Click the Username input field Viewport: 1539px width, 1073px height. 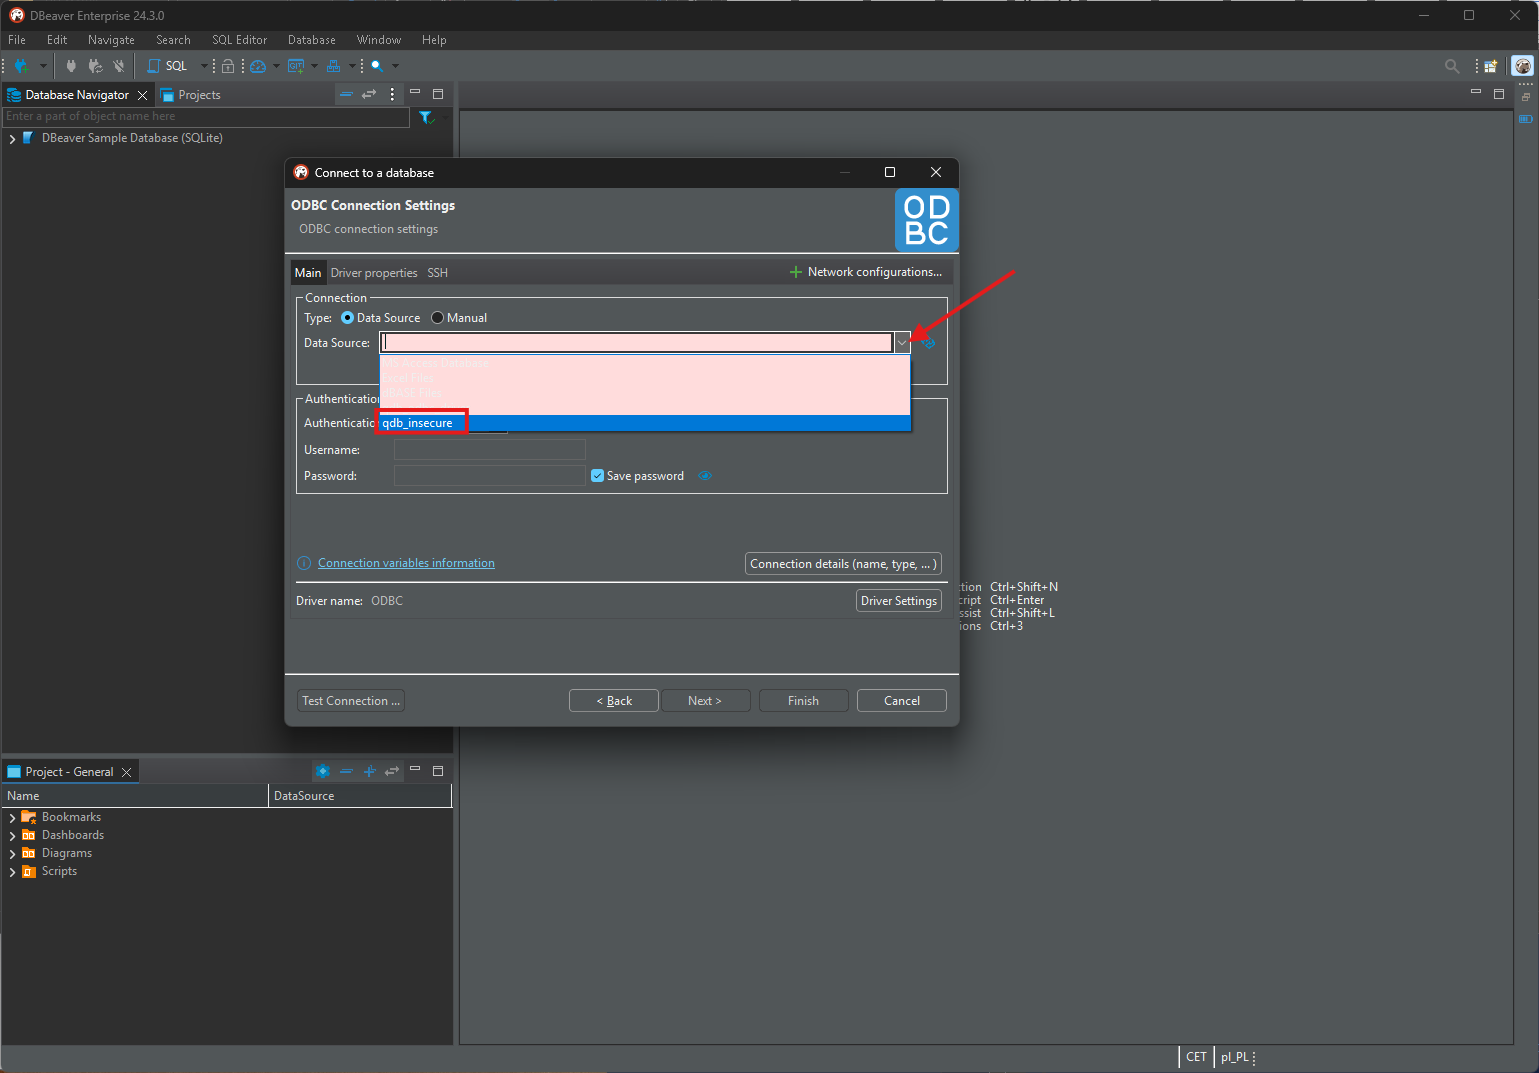coord(490,450)
